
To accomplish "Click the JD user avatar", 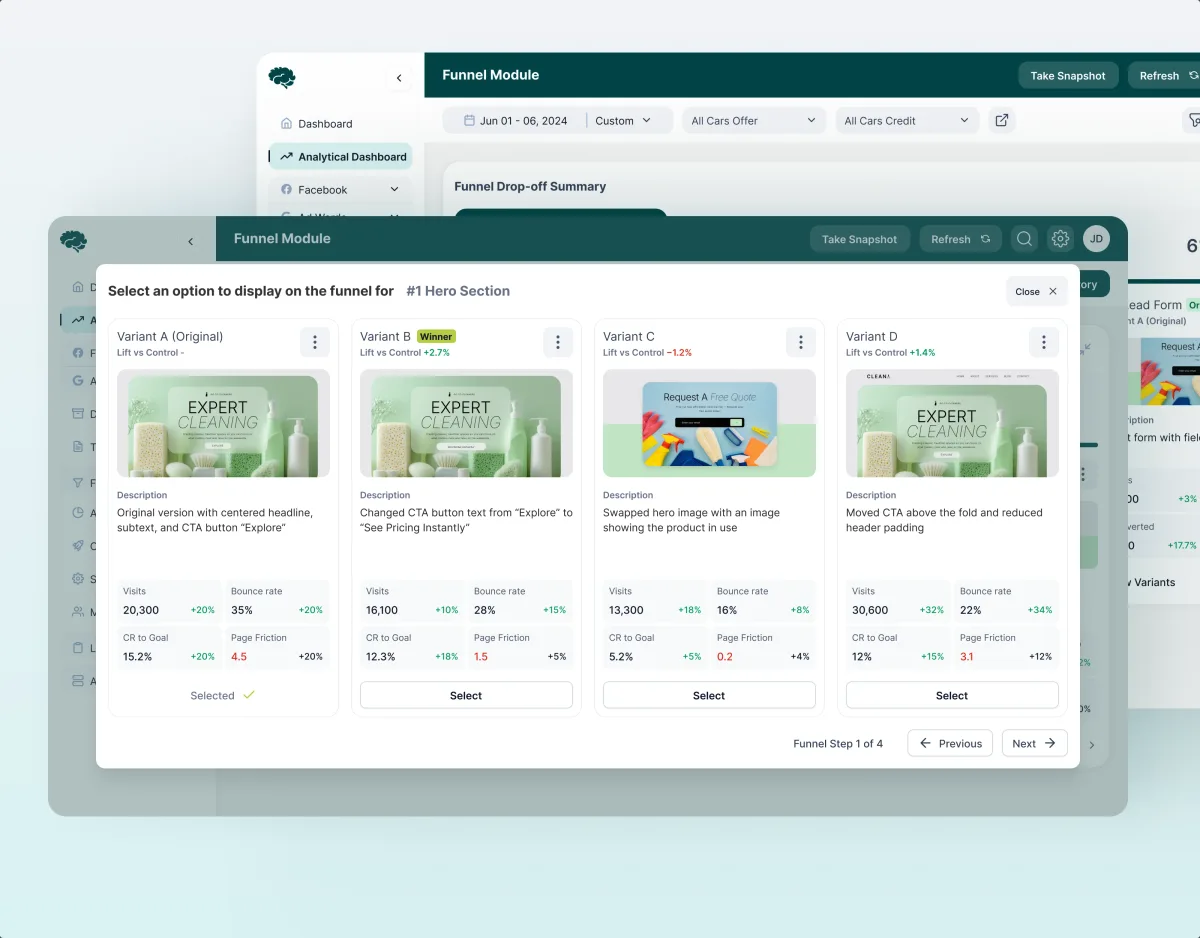I will 1096,239.
